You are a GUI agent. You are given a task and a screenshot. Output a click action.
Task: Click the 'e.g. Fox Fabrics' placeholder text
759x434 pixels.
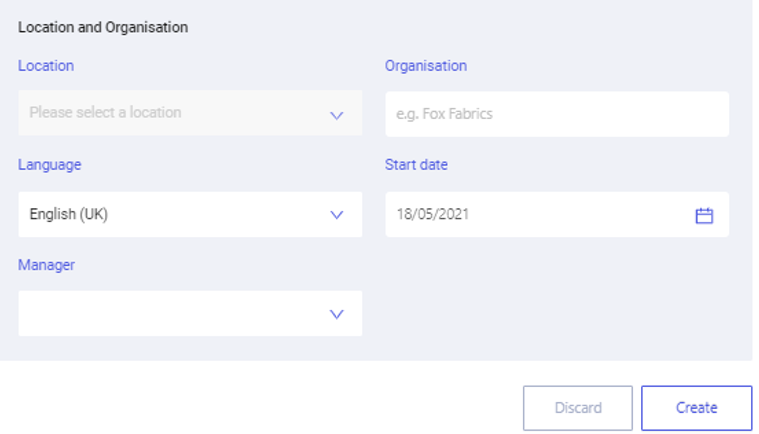[444, 114]
